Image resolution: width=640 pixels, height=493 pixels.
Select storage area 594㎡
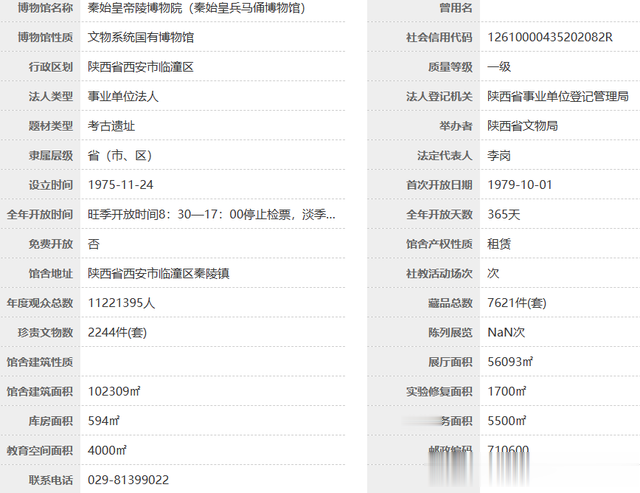coord(103,421)
